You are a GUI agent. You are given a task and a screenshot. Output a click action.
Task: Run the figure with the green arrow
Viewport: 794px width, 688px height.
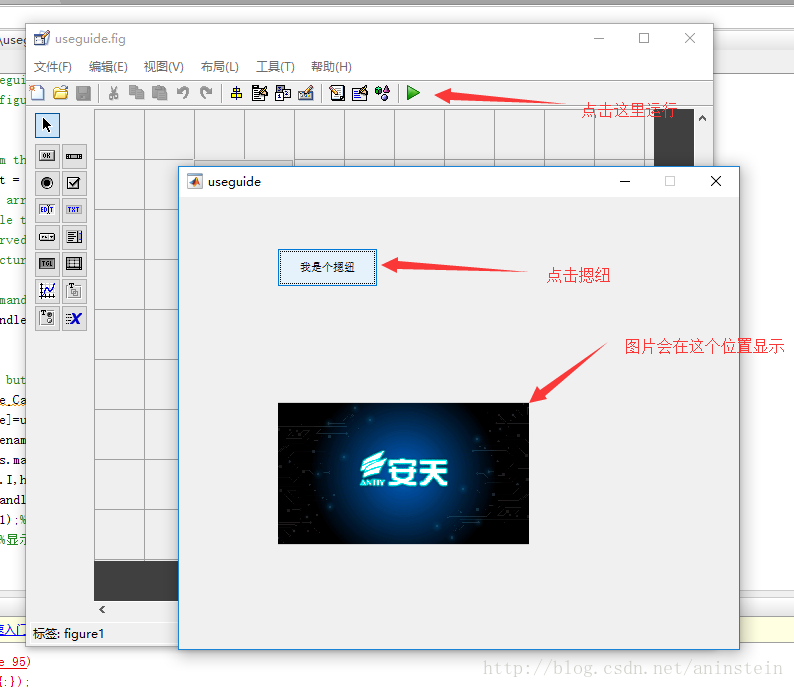pyautogui.click(x=413, y=93)
